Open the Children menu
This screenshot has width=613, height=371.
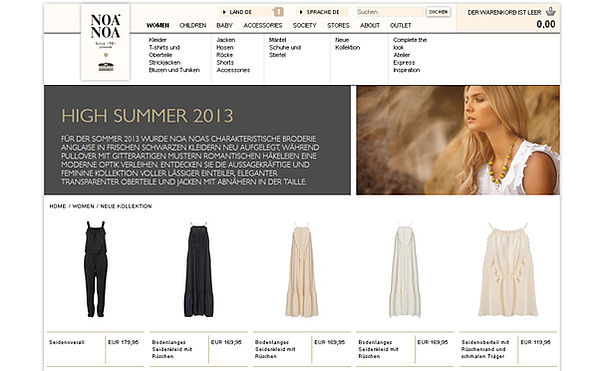(x=193, y=25)
